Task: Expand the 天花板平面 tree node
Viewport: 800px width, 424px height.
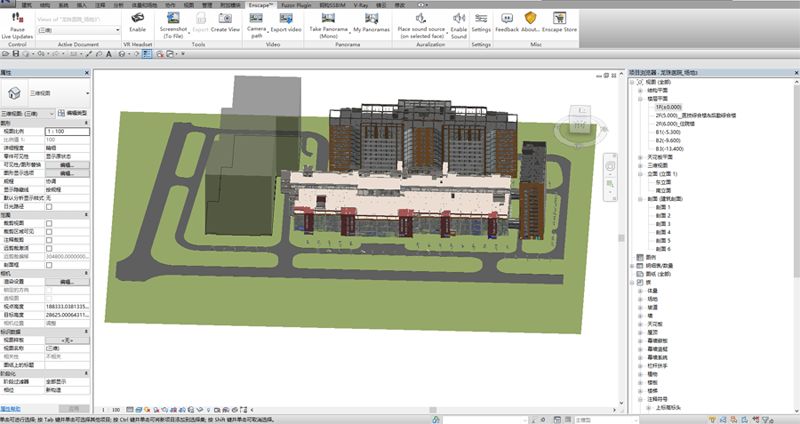Action: (640, 157)
